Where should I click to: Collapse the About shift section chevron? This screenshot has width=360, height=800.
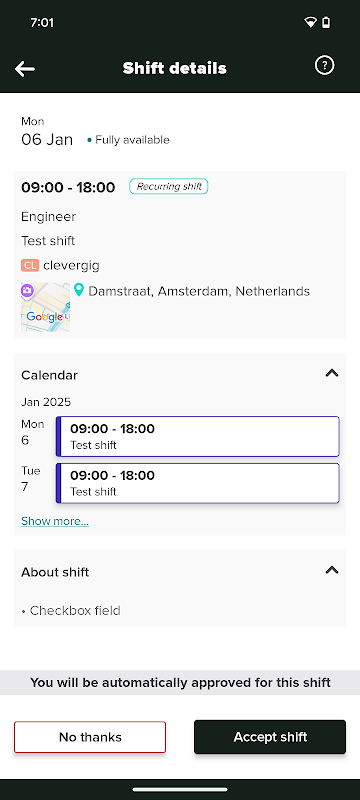[332, 570]
